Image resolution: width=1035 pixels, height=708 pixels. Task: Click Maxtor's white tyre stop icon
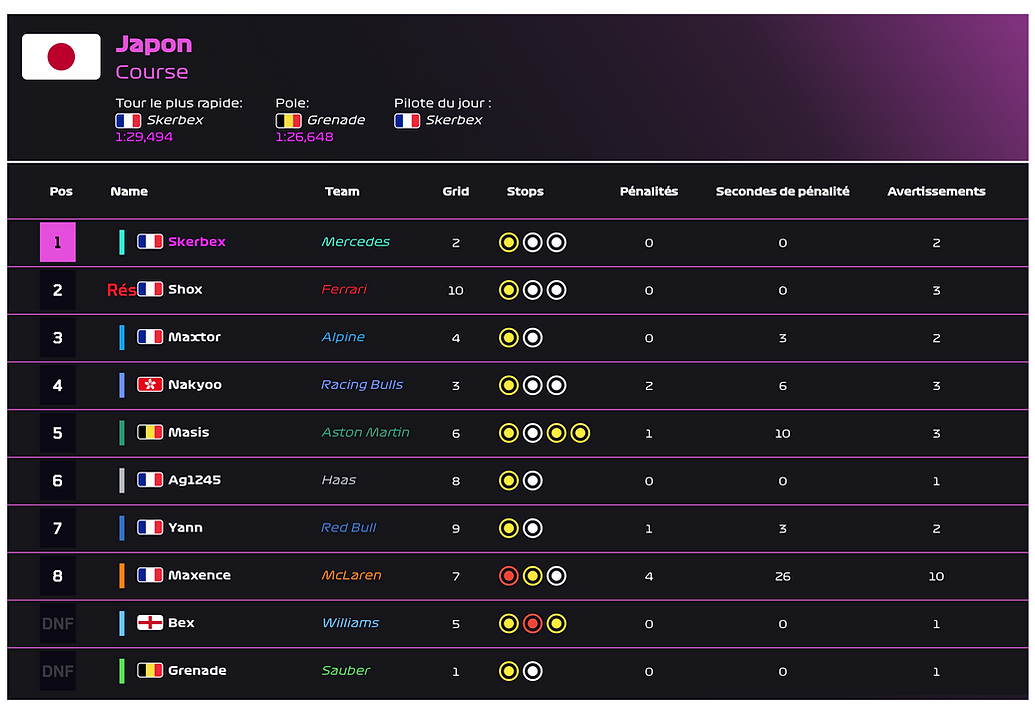click(x=533, y=338)
